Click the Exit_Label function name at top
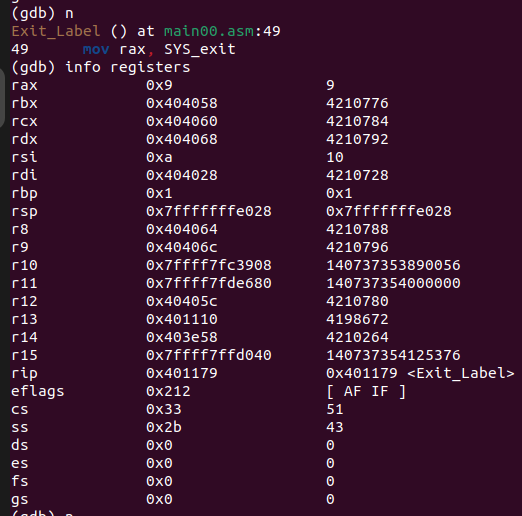The height and width of the screenshot is (516, 522). pos(56,31)
